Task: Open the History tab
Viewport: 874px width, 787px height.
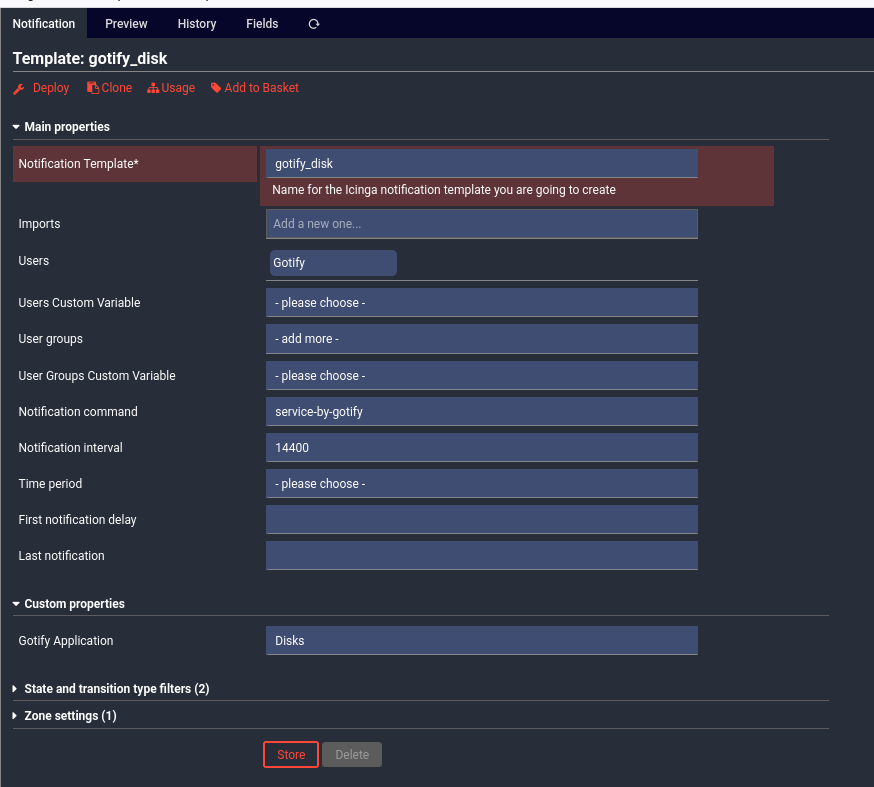Action: tap(197, 24)
